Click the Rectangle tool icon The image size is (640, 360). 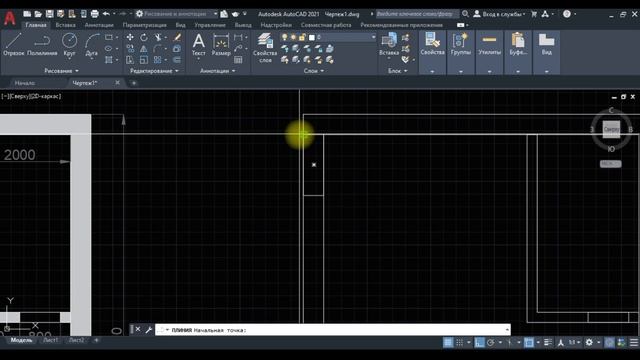coord(109,38)
